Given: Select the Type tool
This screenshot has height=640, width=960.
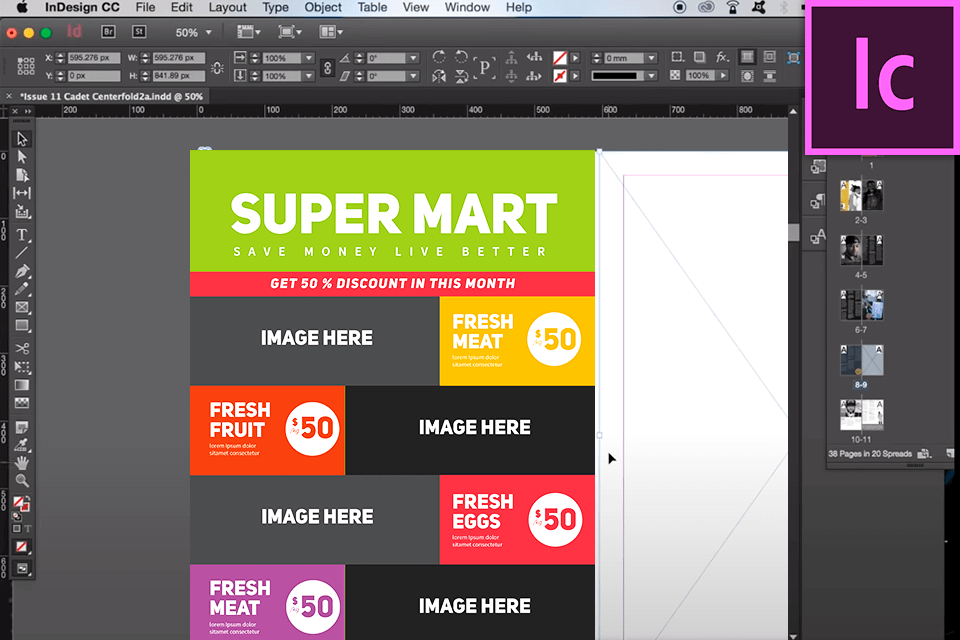Looking at the screenshot, I should pyautogui.click(x=22, y=235).
